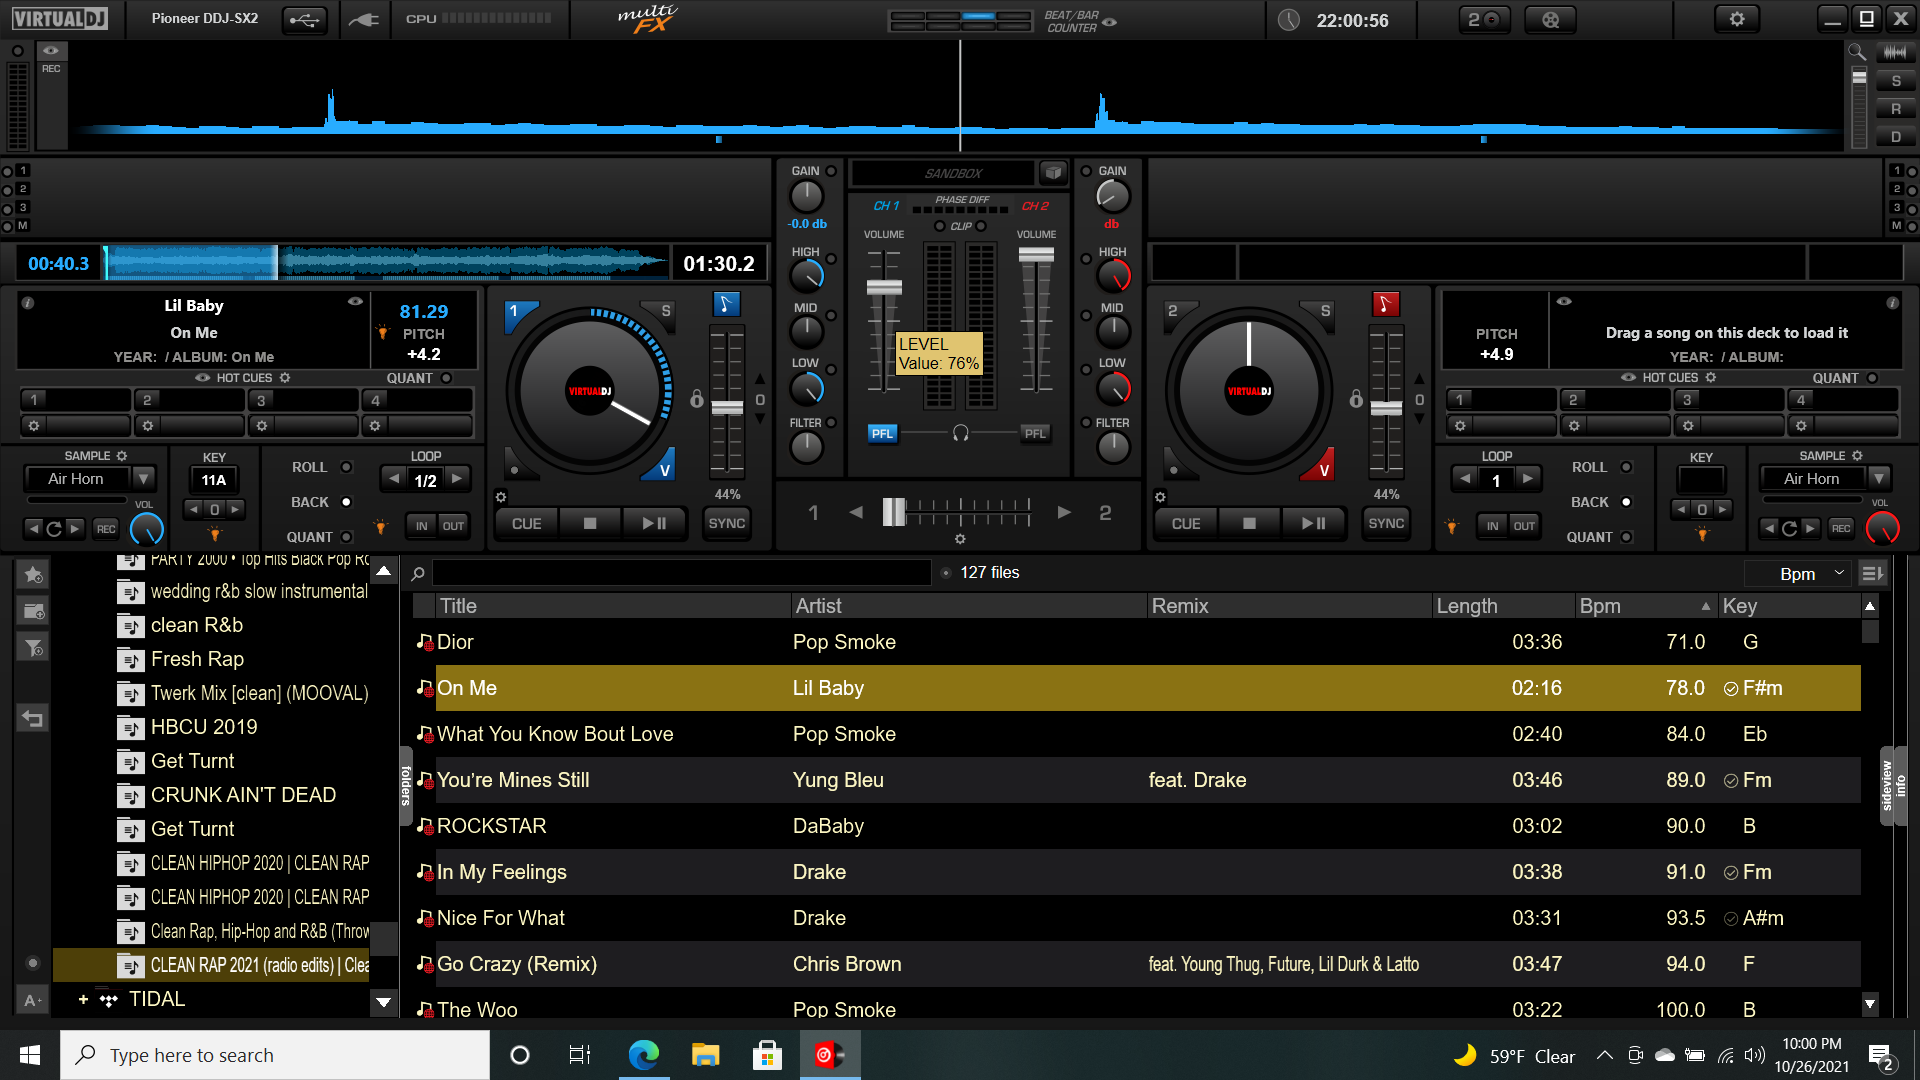Click the filter folder sidebar icon
The image size is (1920, 1080).
33,647
